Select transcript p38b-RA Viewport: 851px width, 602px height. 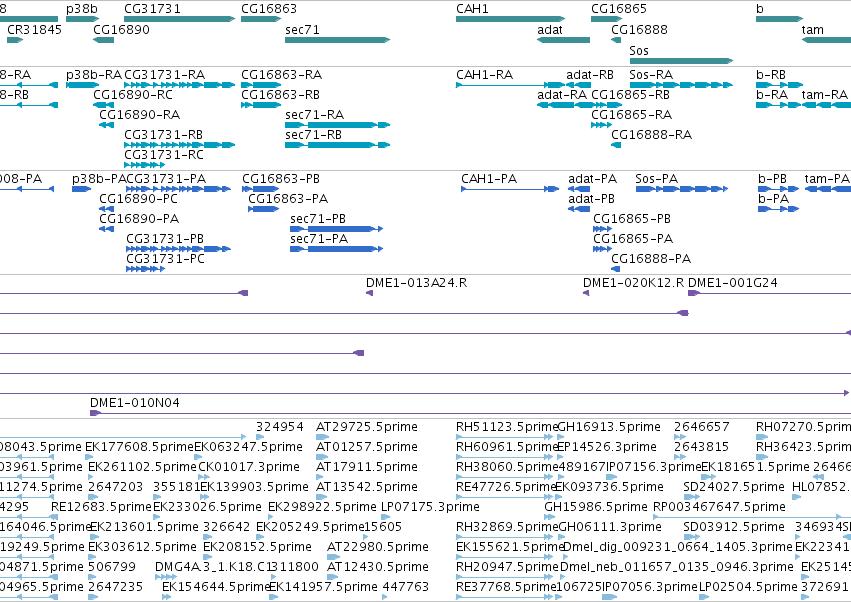pyautogui.click(x=82, y=85)
